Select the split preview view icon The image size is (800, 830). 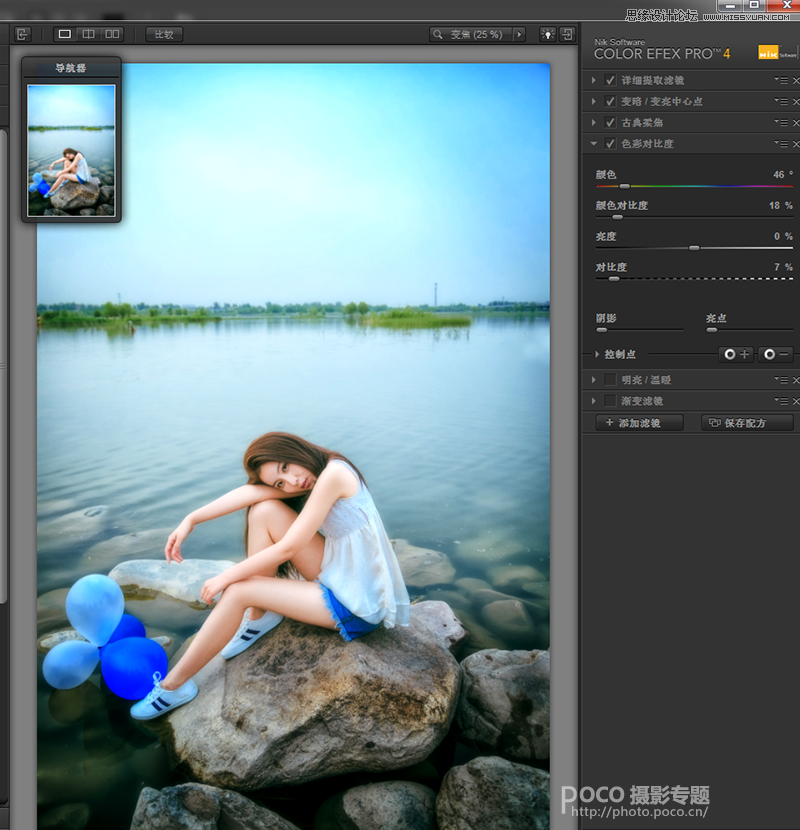click(88, 34)
